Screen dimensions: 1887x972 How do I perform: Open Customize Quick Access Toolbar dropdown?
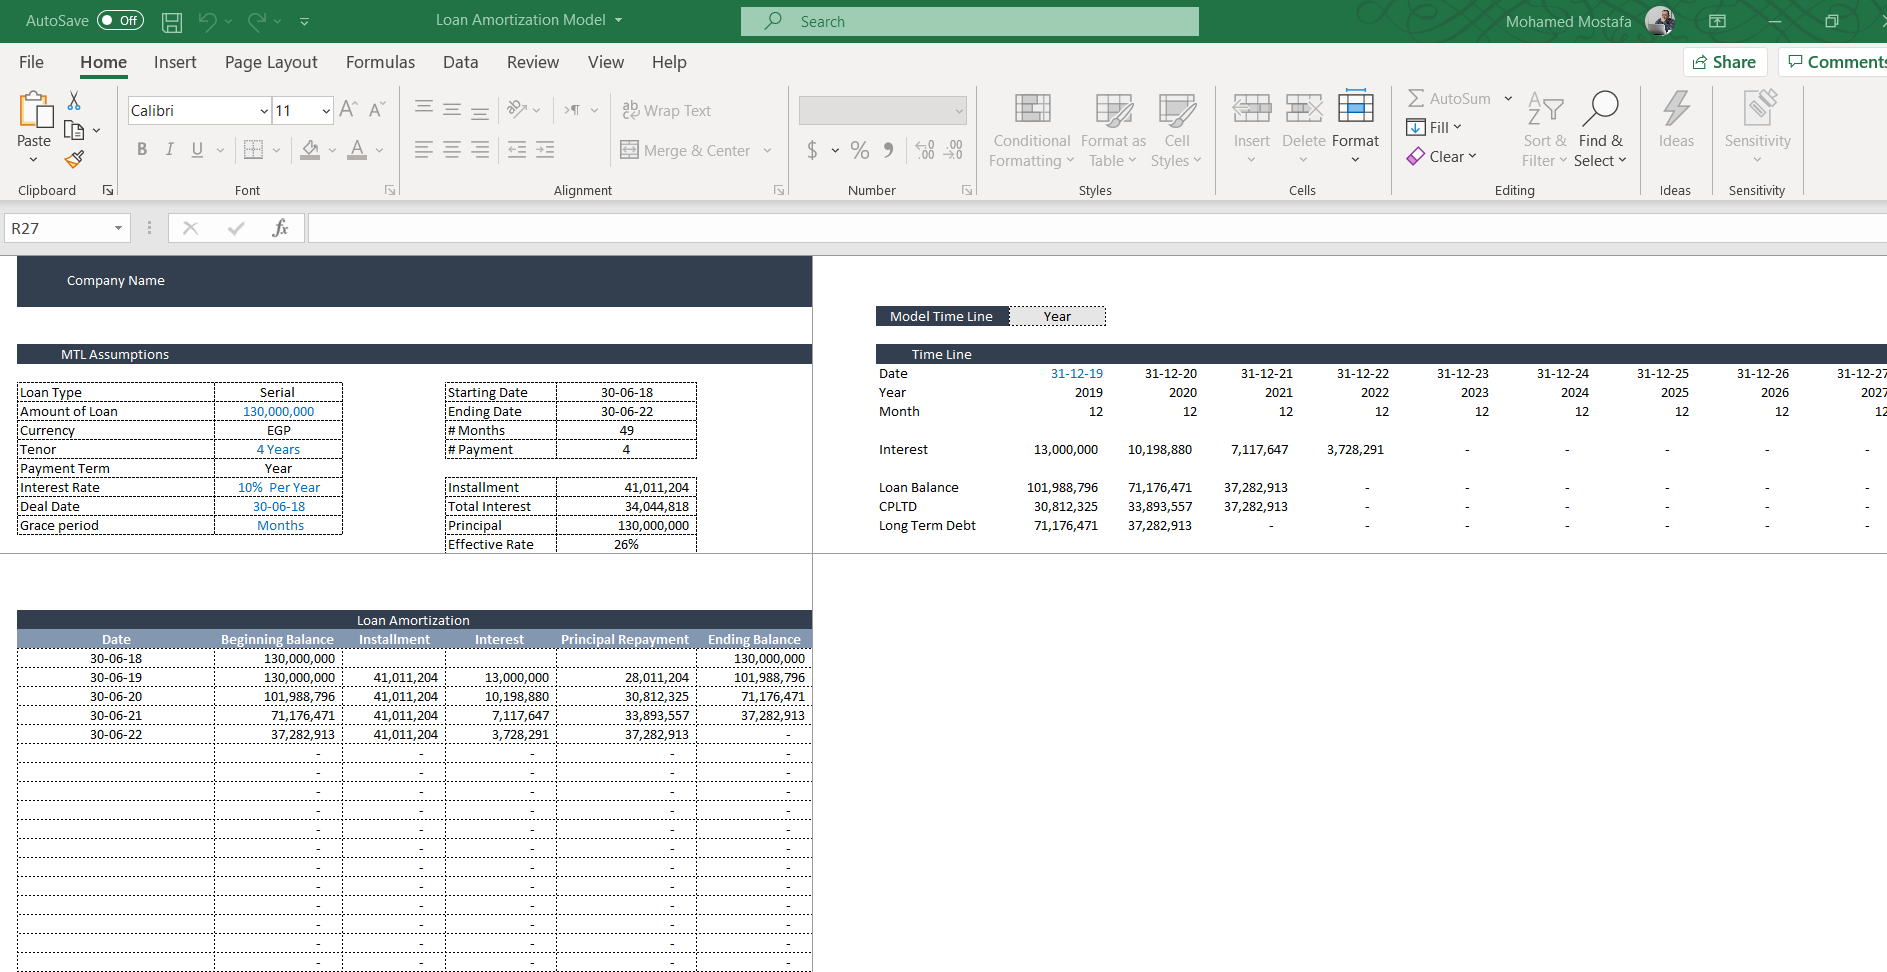point(304,21)
